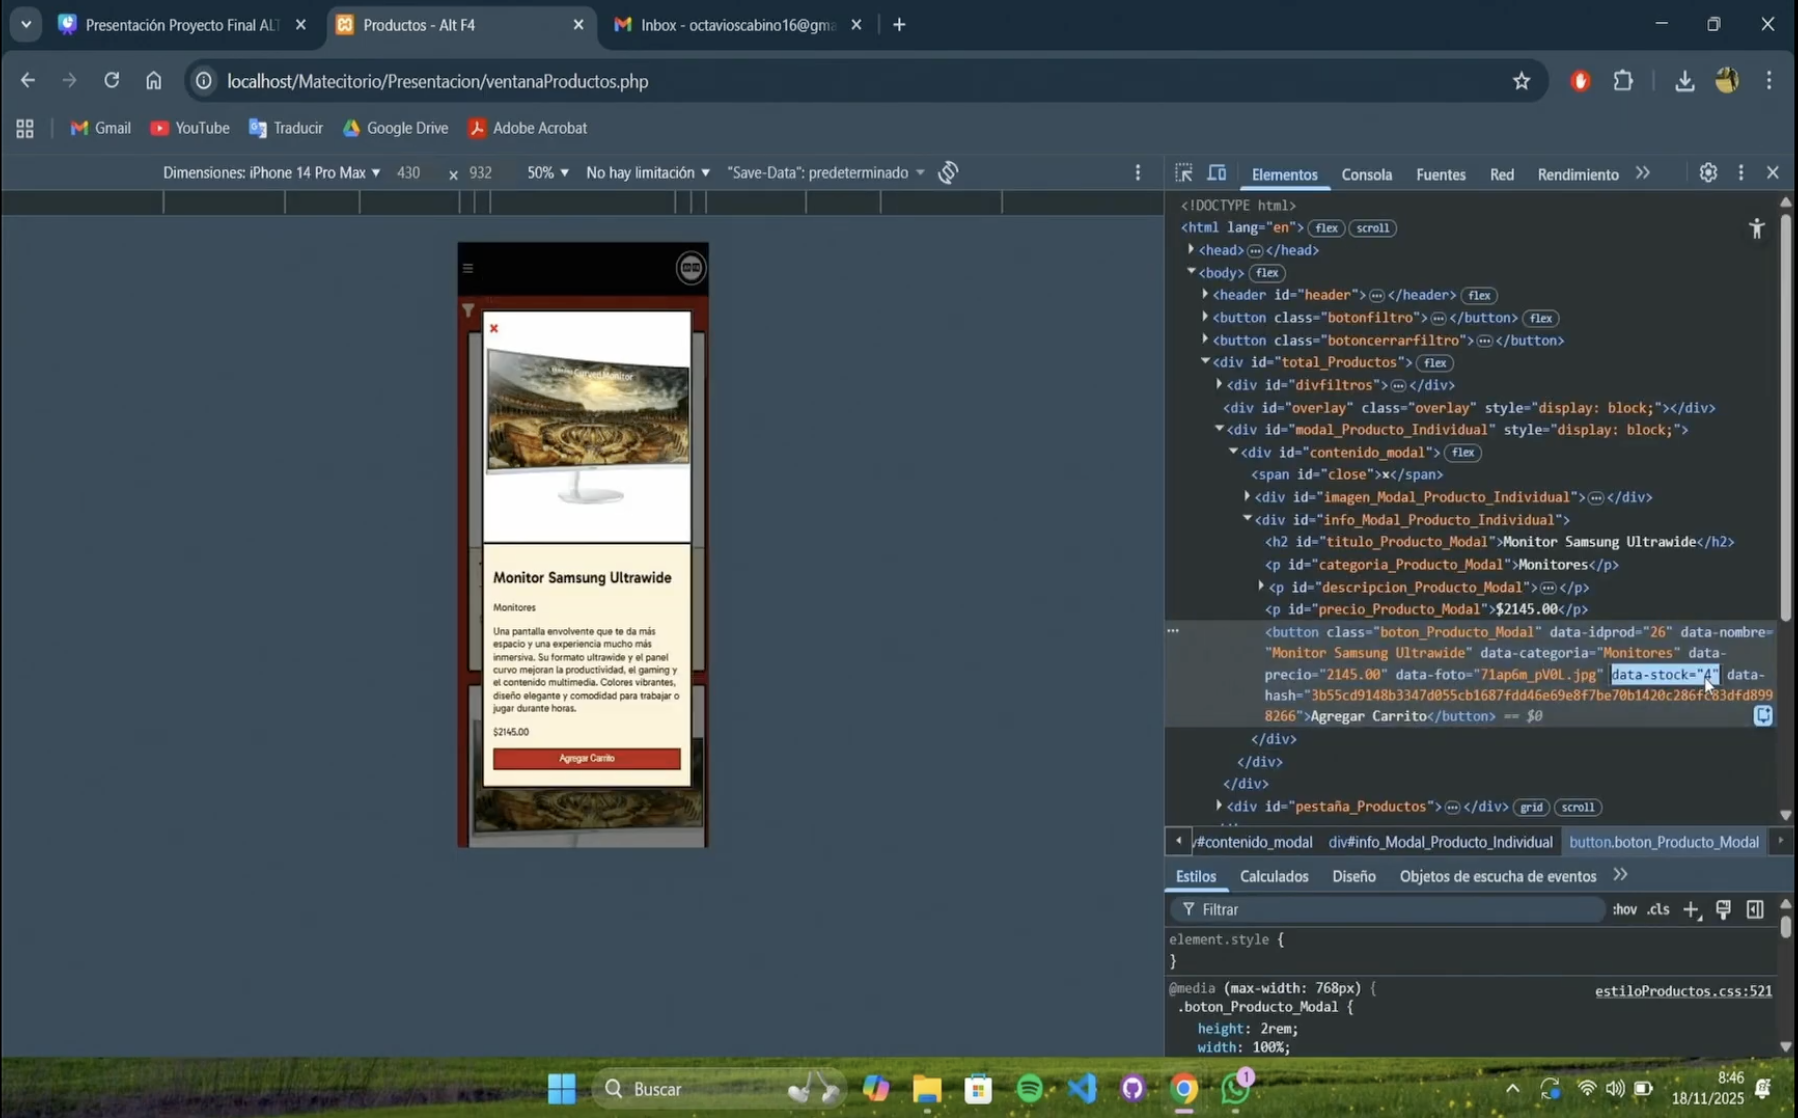Click the Filtrar styles filter field
1798x1118 pixels.
click(1390, 909)
